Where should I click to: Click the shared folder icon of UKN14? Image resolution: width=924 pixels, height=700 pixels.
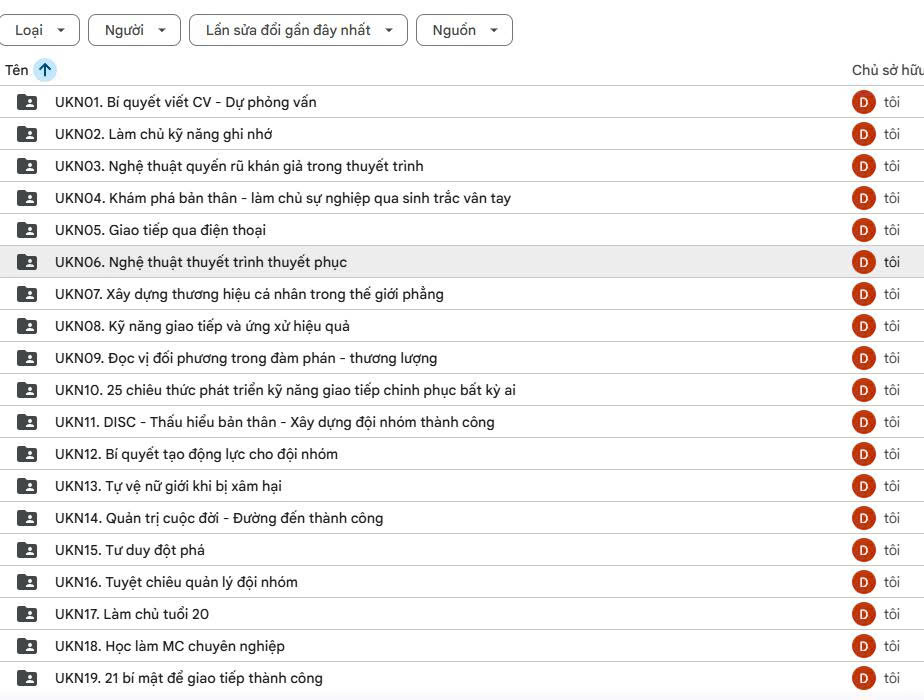(27, 518)
